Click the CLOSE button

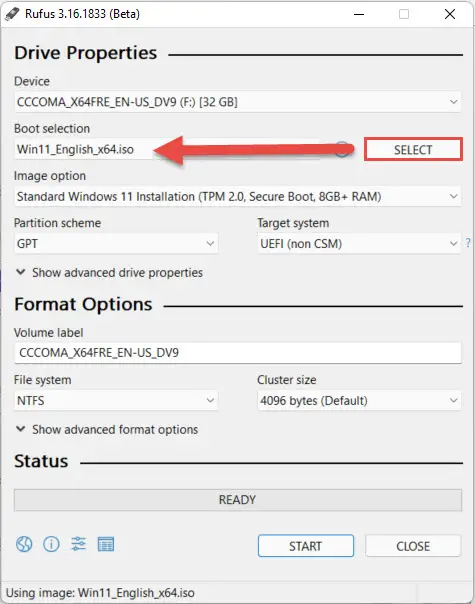pos(413,546)
